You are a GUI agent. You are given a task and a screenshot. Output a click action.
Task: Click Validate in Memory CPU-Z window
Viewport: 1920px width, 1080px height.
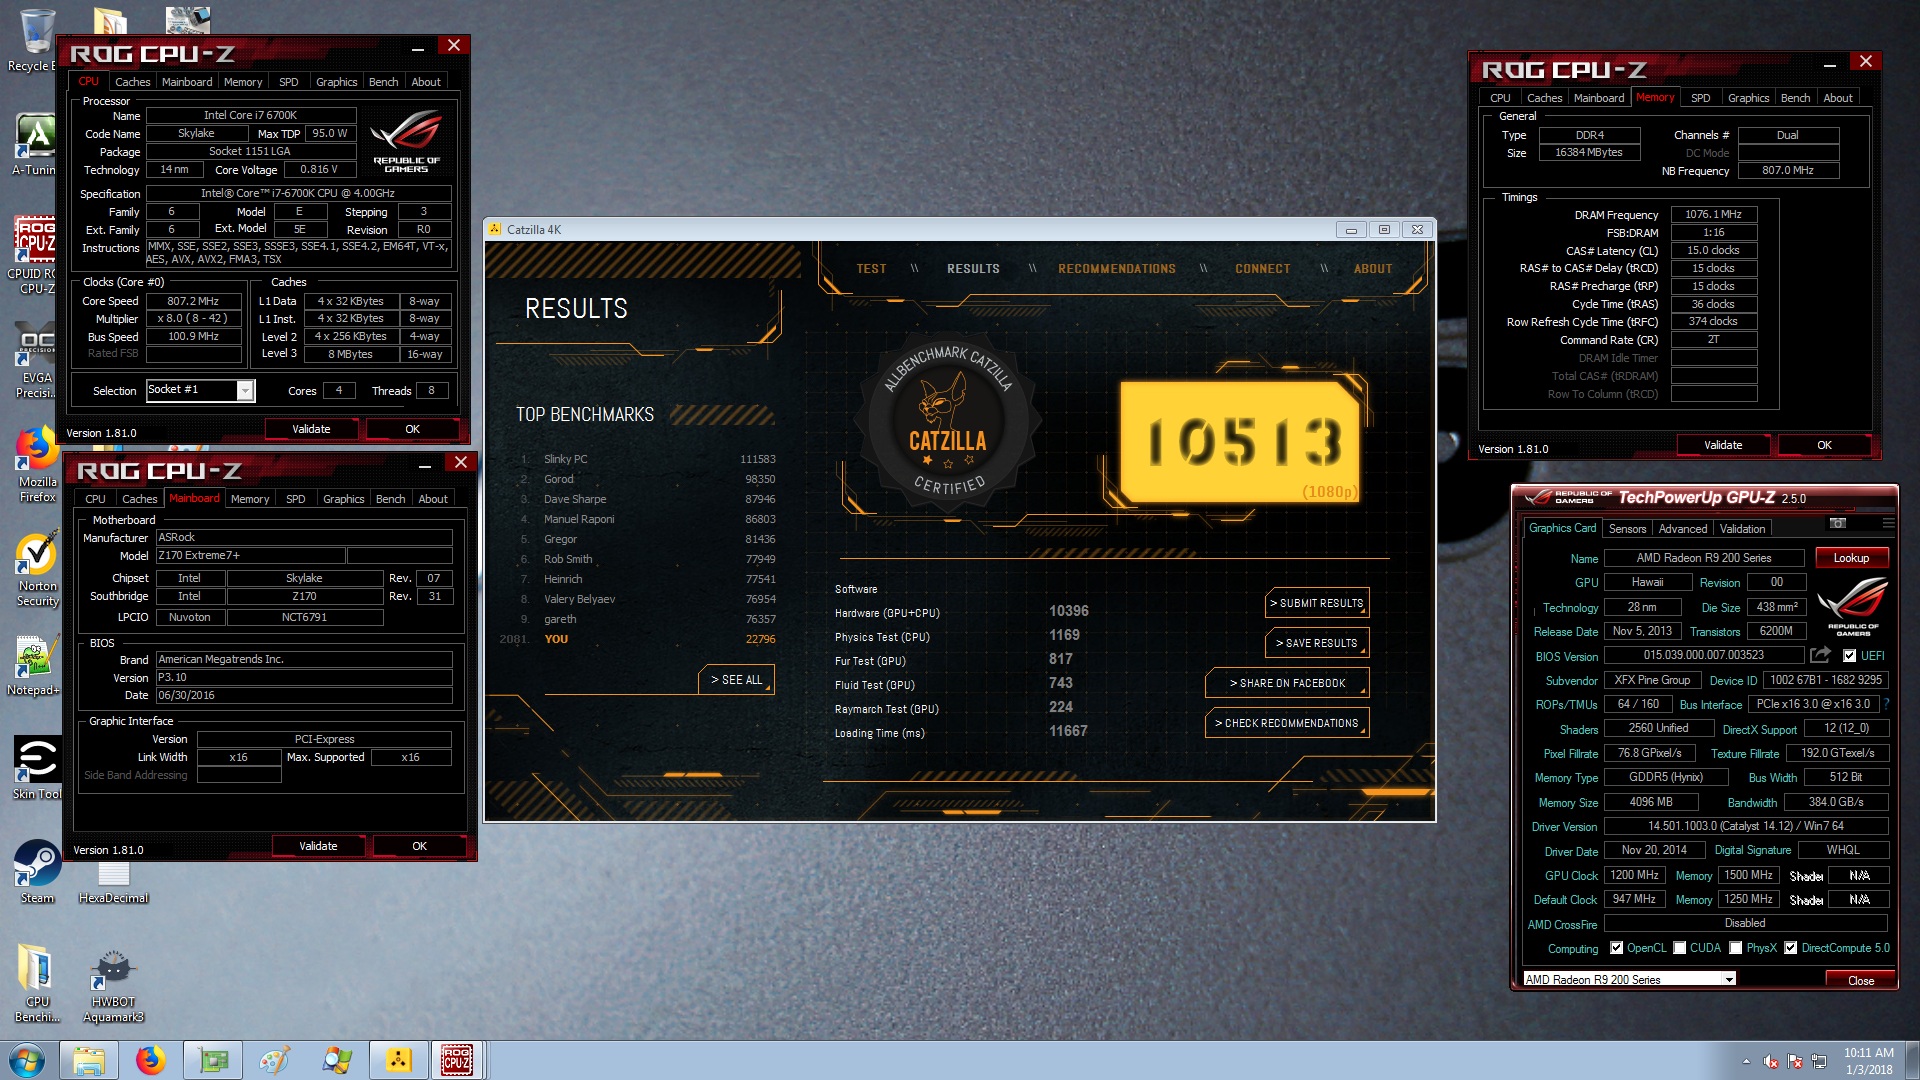point(1722,445)
